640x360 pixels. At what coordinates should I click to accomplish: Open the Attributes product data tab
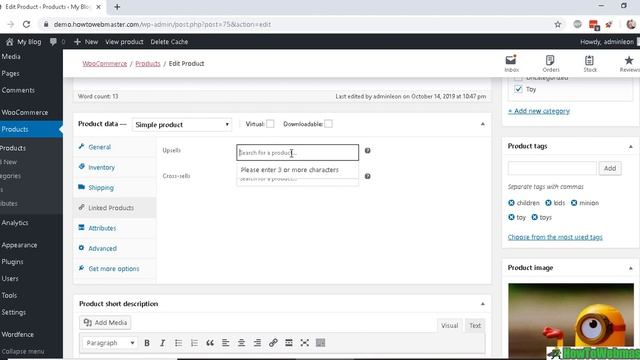(x=115, y=228)
